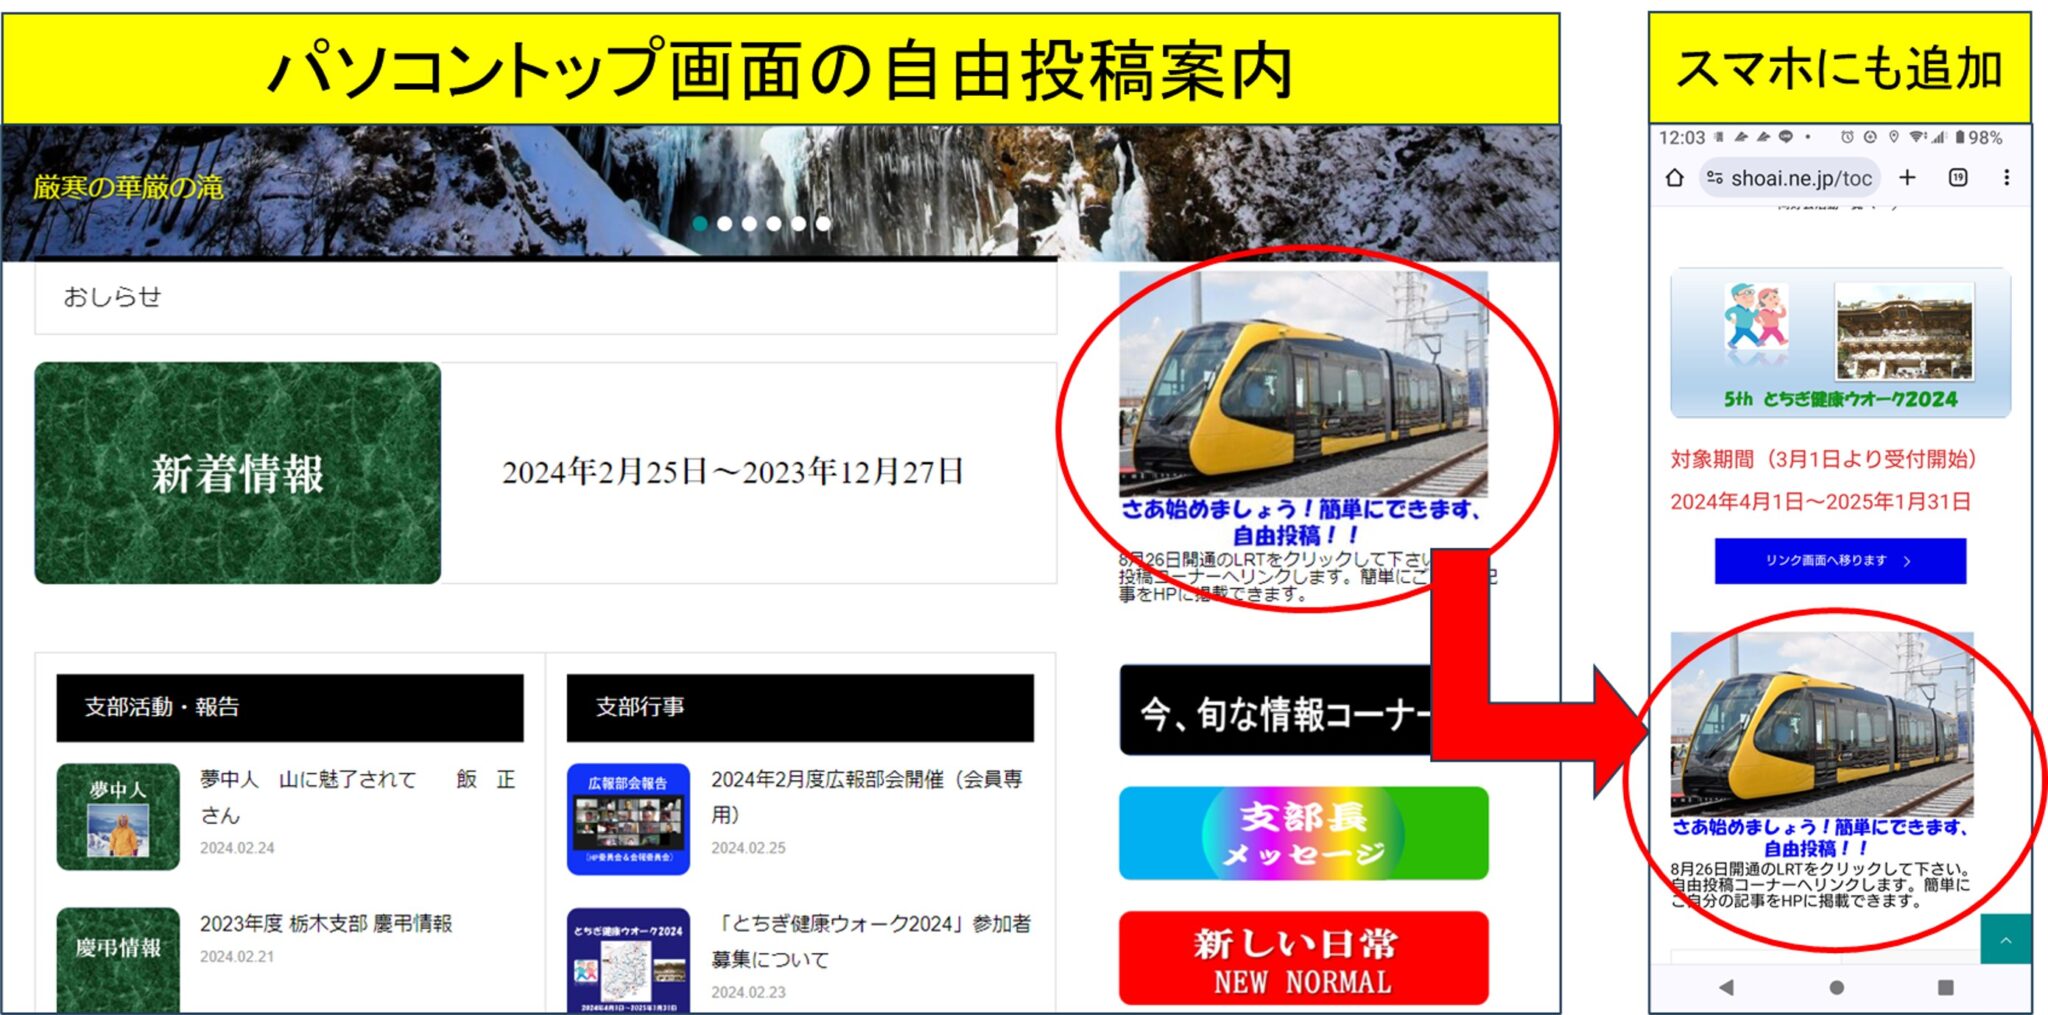Select the third carousel dot indicator
2048x1015 pixels.
click(x=749, y=223)
